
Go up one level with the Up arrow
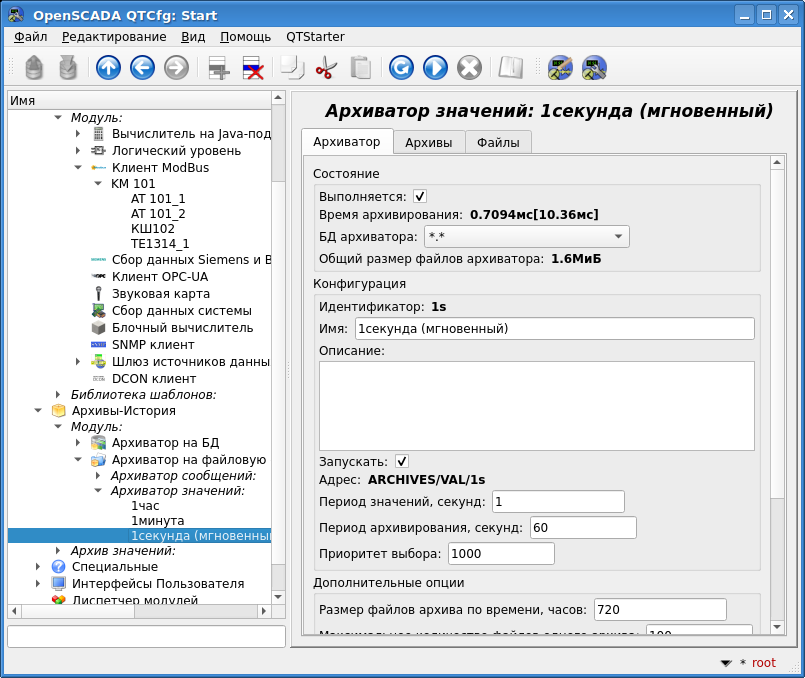108,68
